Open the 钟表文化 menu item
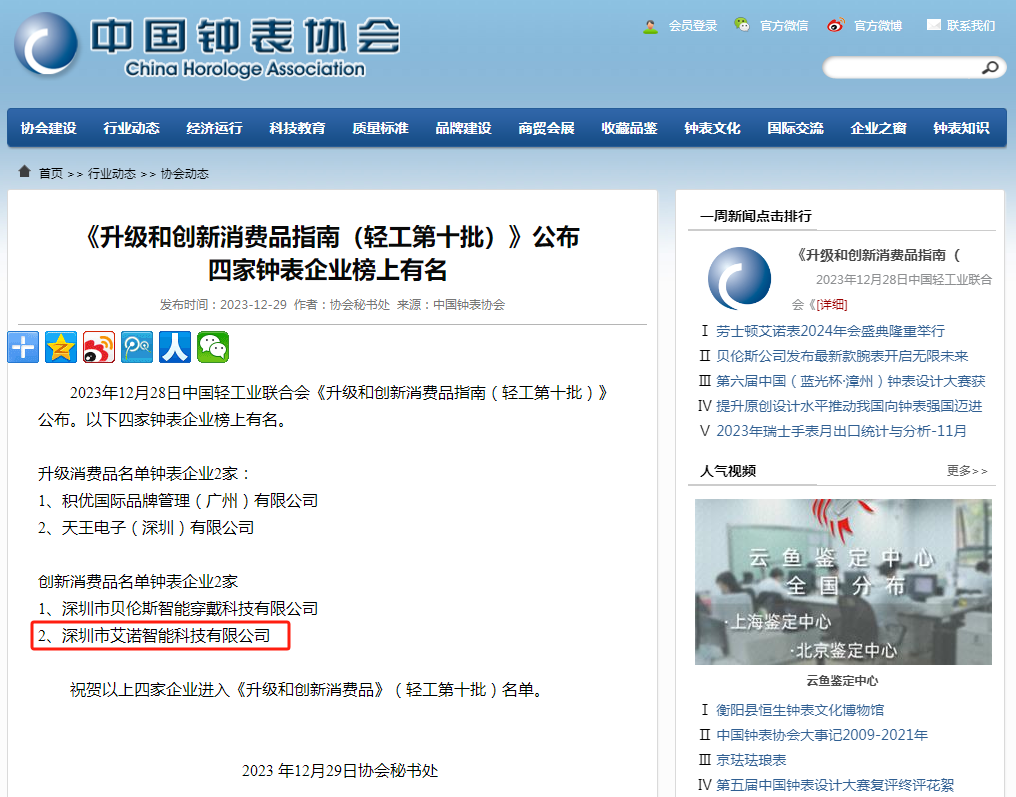The width and height of the screenshot is (1016, 797). [x=711, y=128]
